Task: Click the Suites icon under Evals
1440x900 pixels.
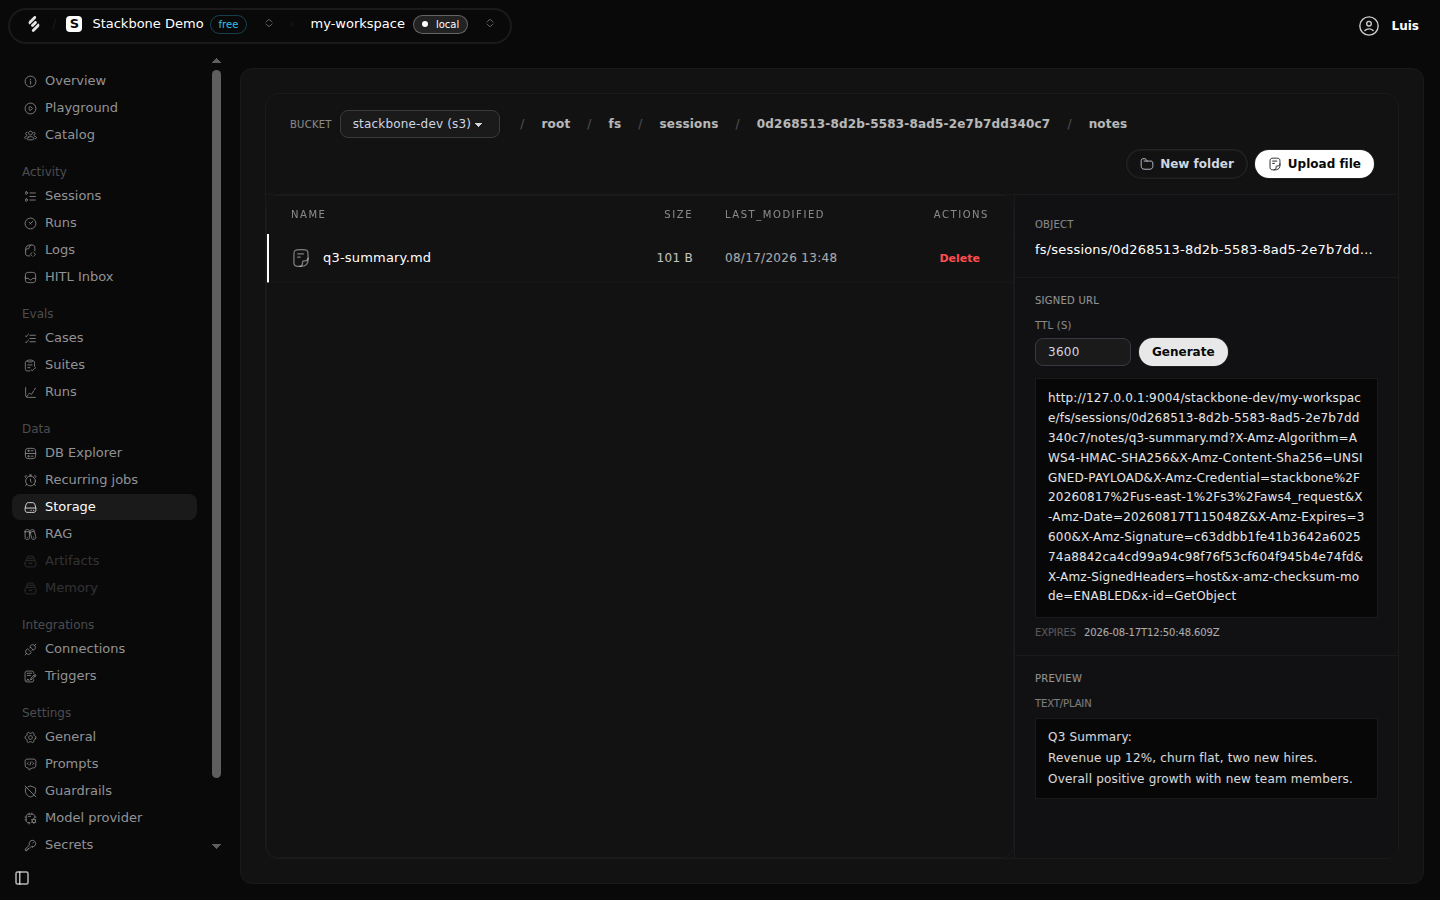Action: coord(30,365)
